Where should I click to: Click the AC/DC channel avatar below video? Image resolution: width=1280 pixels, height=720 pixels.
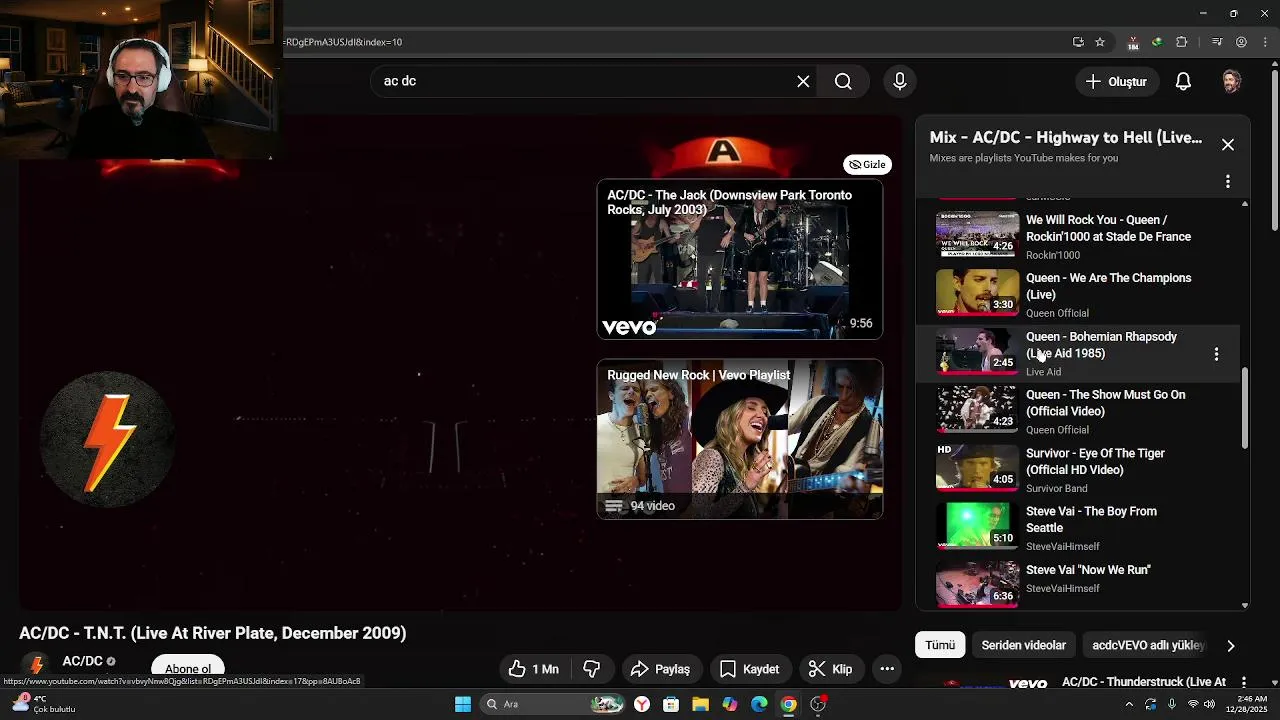point(37,665)
